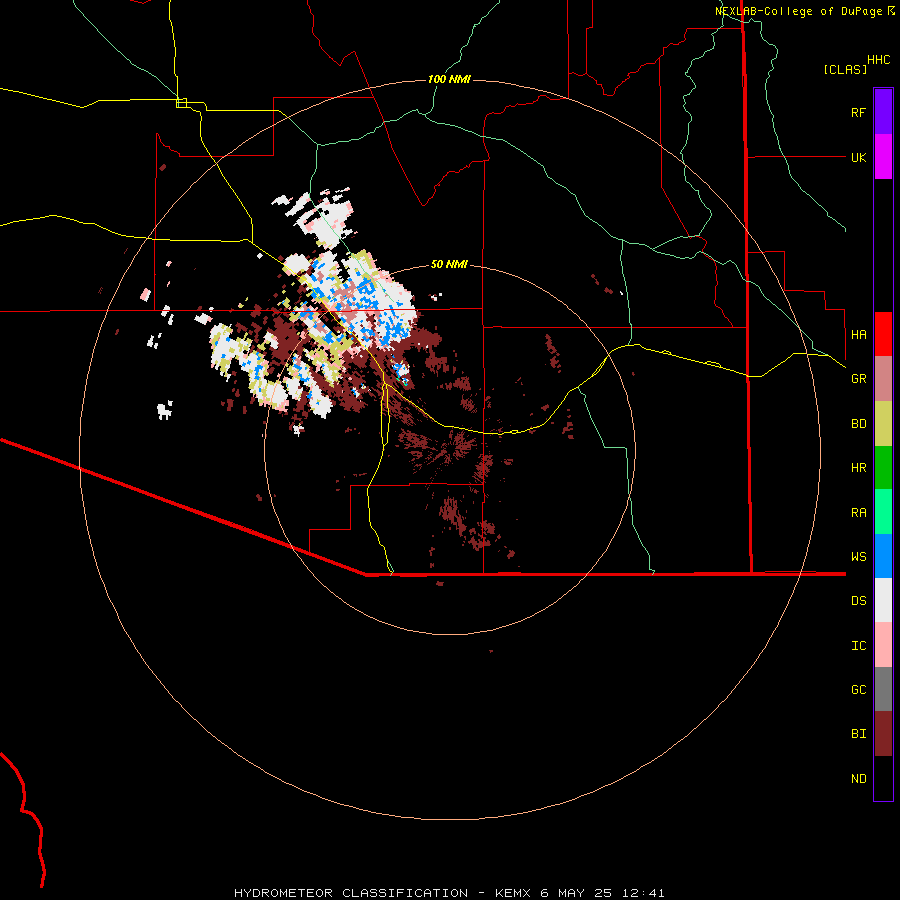The width and height of the screenshot is (900, 900).
Task: Click the UK magenta legend swatch
Action: (x=883, y=157)
